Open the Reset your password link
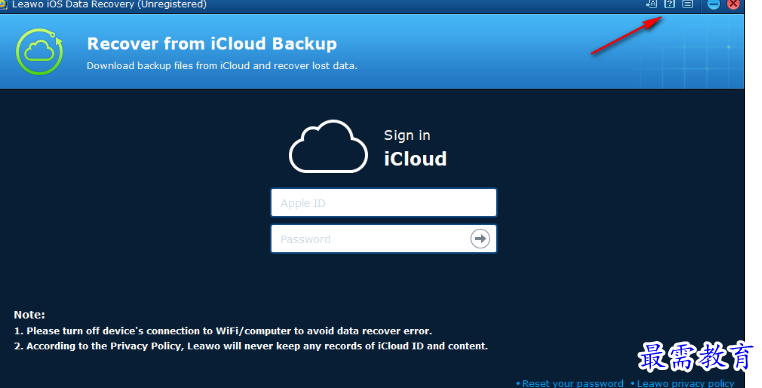Image resolution: width=762 pixels, height=388 pixels. [x=572, y=384]
